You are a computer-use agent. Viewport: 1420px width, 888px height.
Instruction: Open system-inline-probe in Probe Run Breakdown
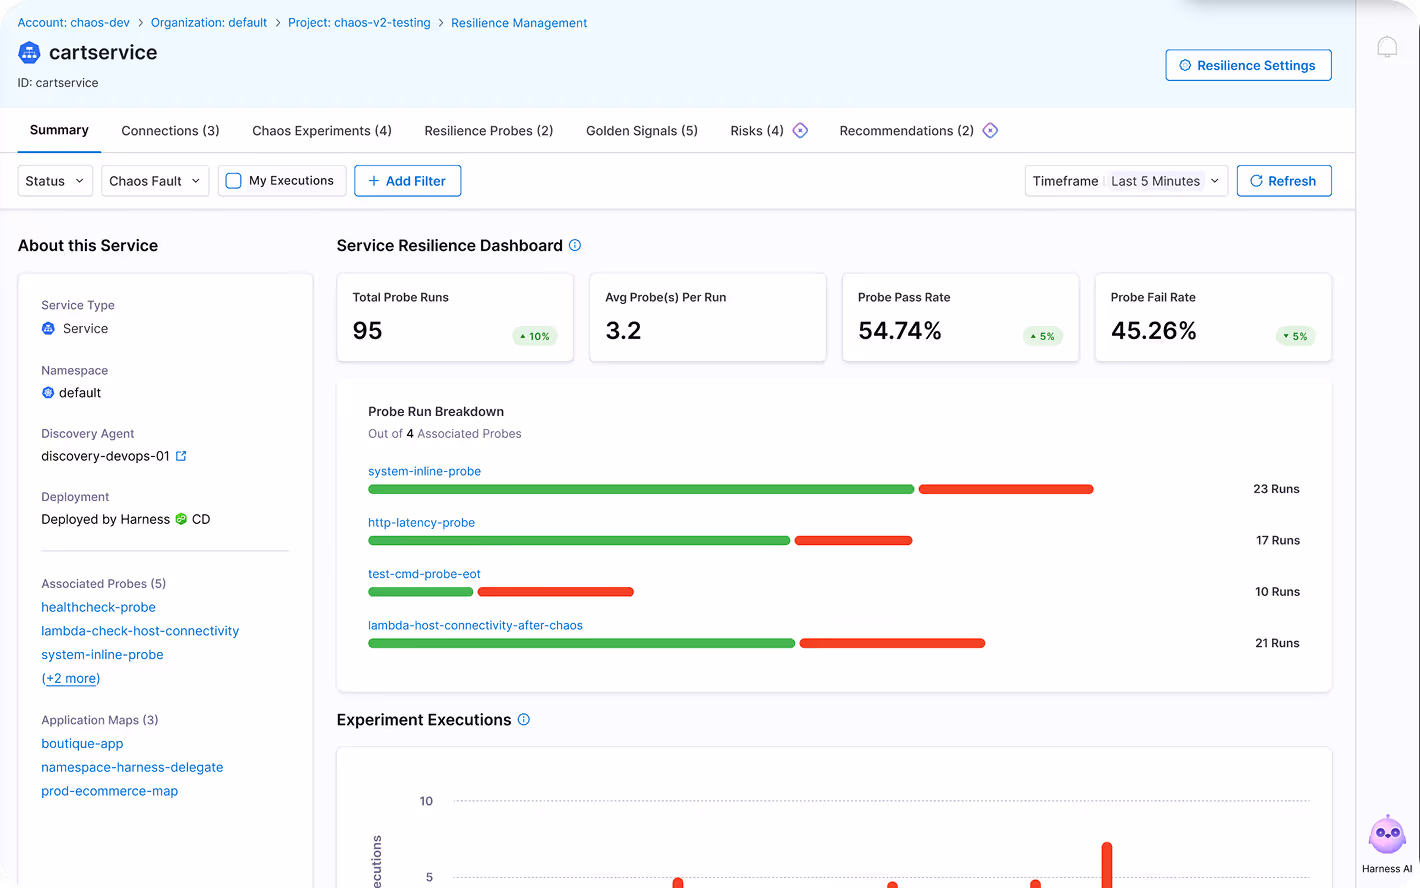click(424, 471)
